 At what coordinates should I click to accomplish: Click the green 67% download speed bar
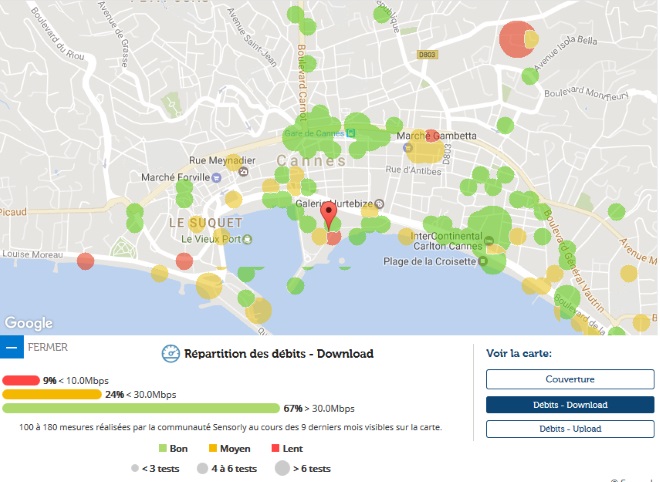(x=141, y=408)
